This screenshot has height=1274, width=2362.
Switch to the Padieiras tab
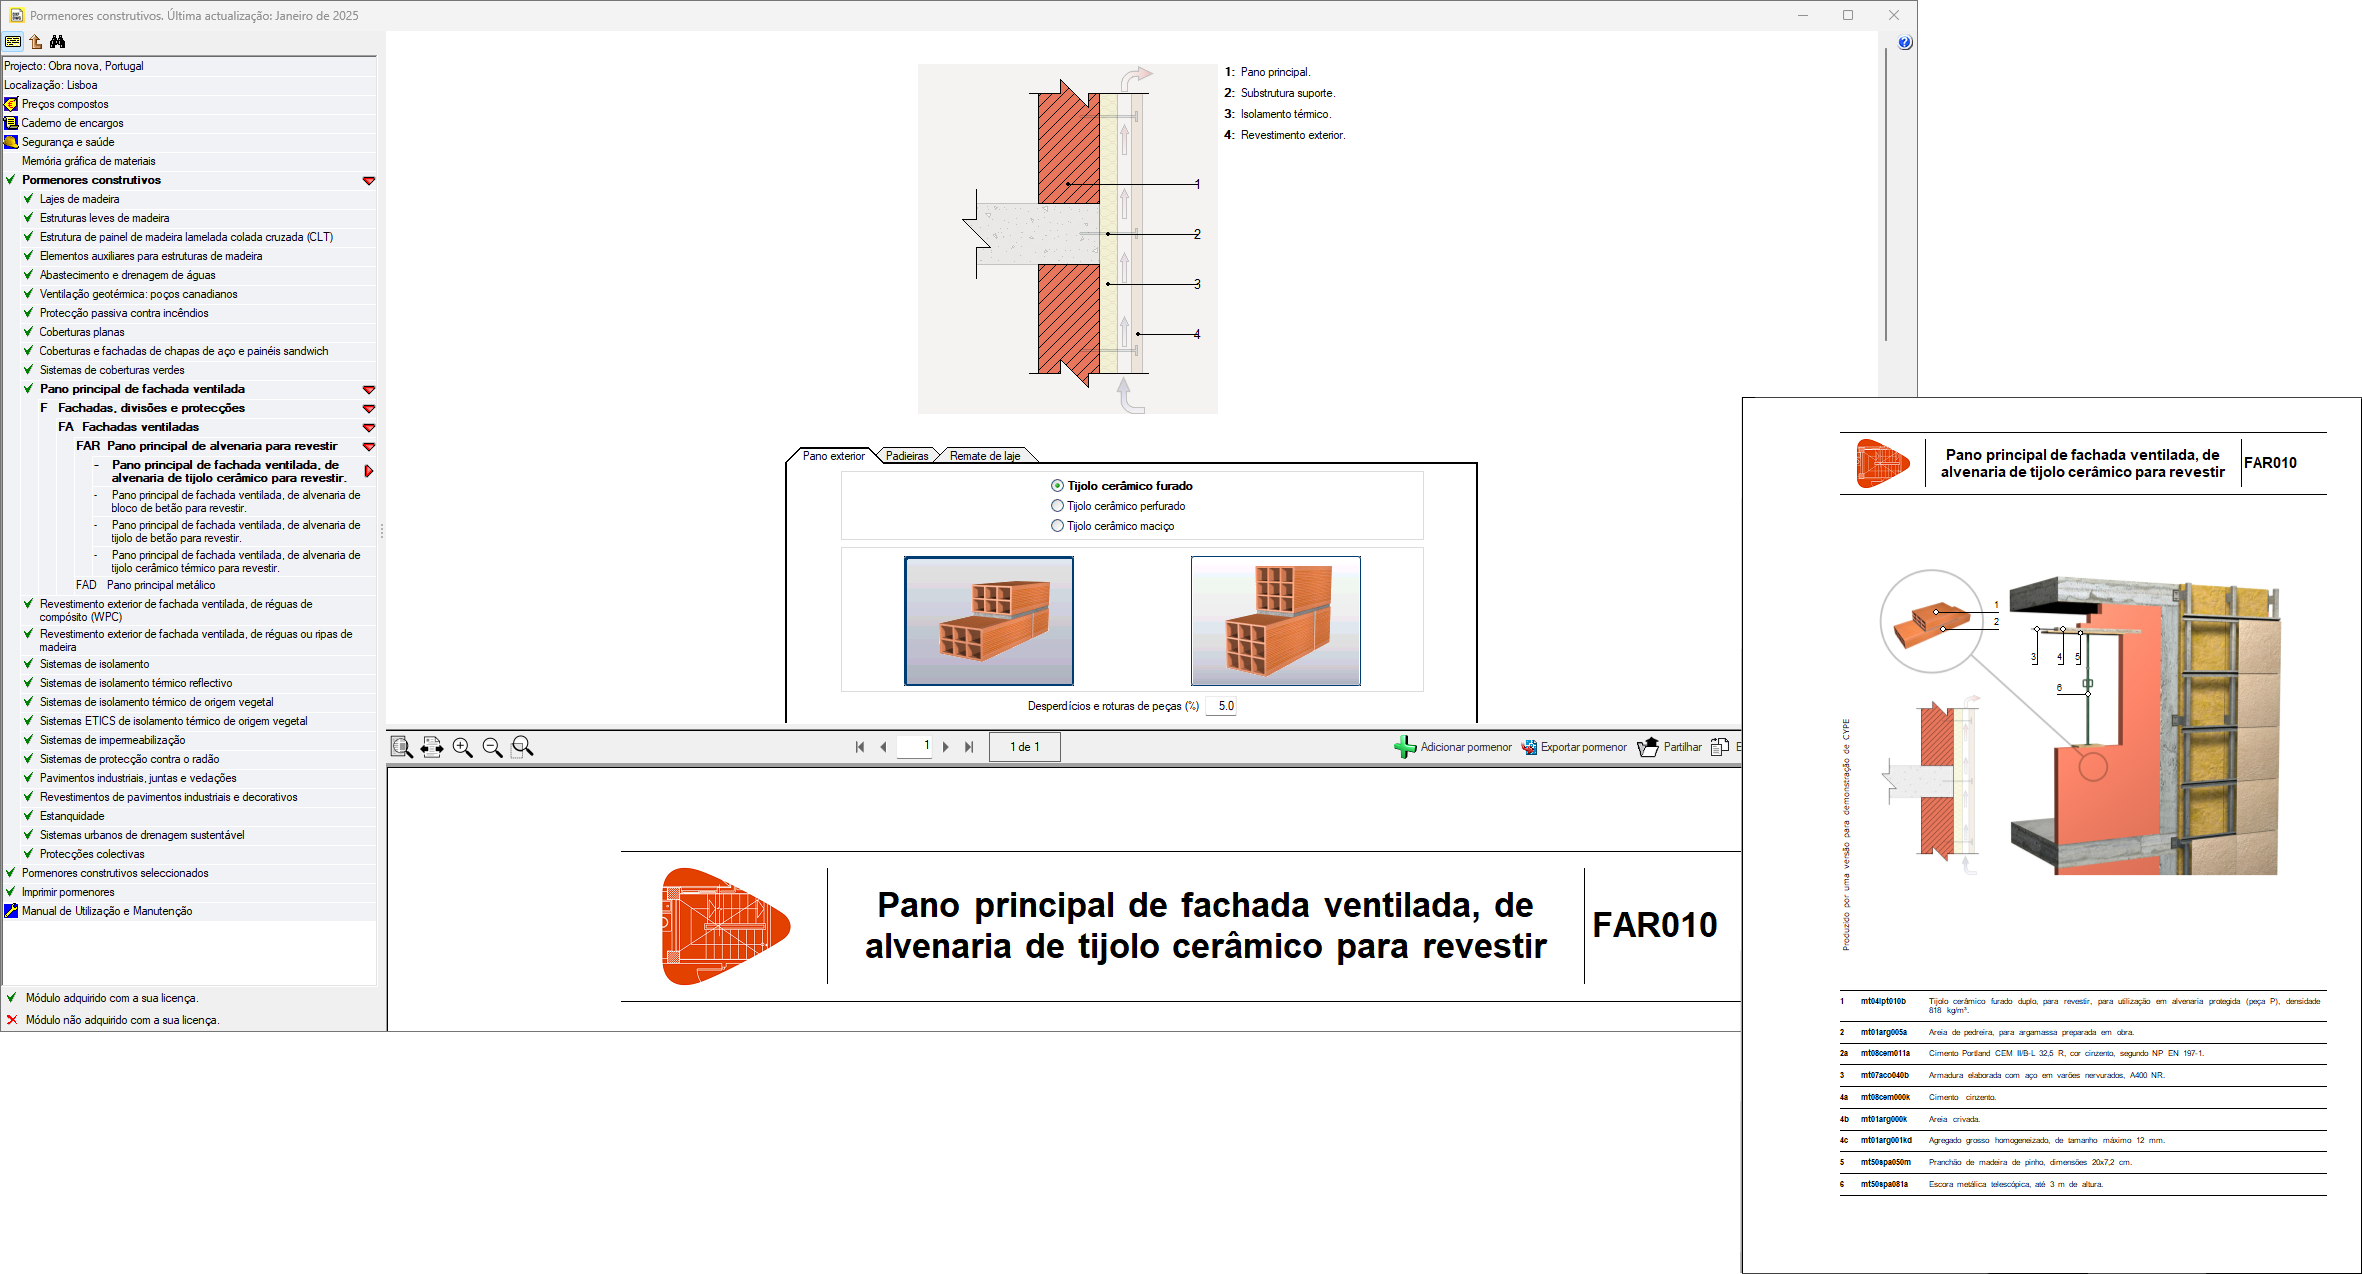[906, 456]
